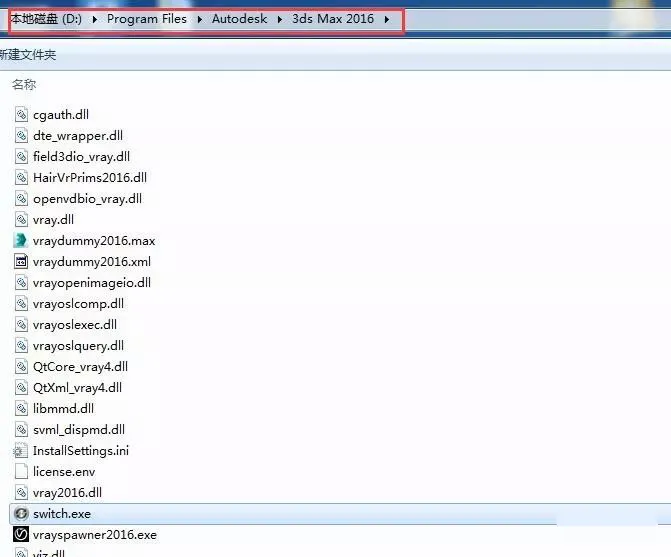Screen dimensions: 671x557
Task: Select file name libmmd.dll
Action: tap(63, 408)
